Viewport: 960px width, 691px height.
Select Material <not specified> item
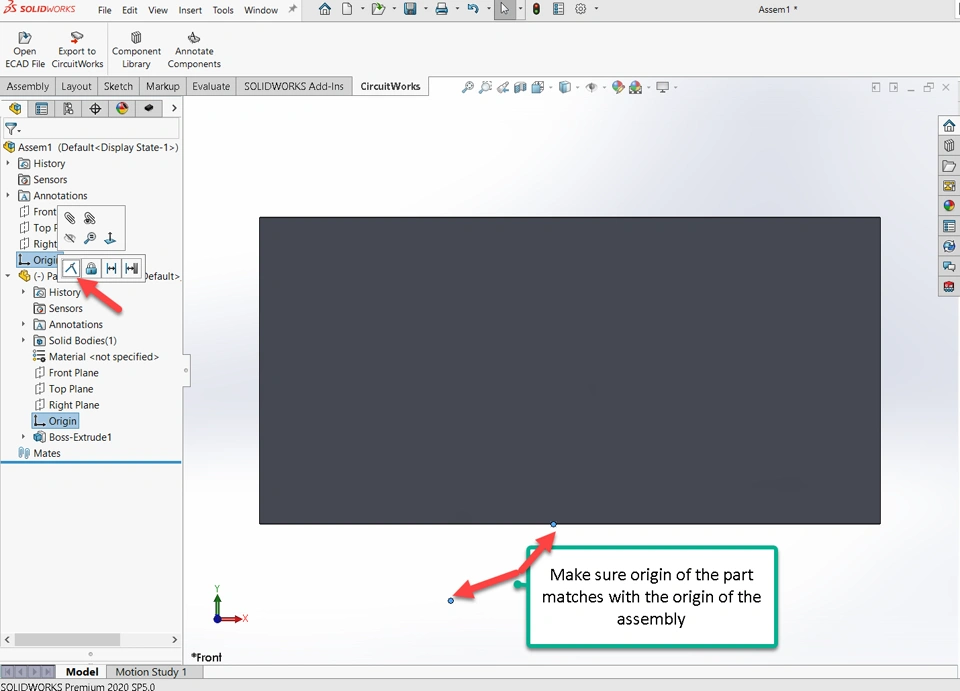pos(96,357)
